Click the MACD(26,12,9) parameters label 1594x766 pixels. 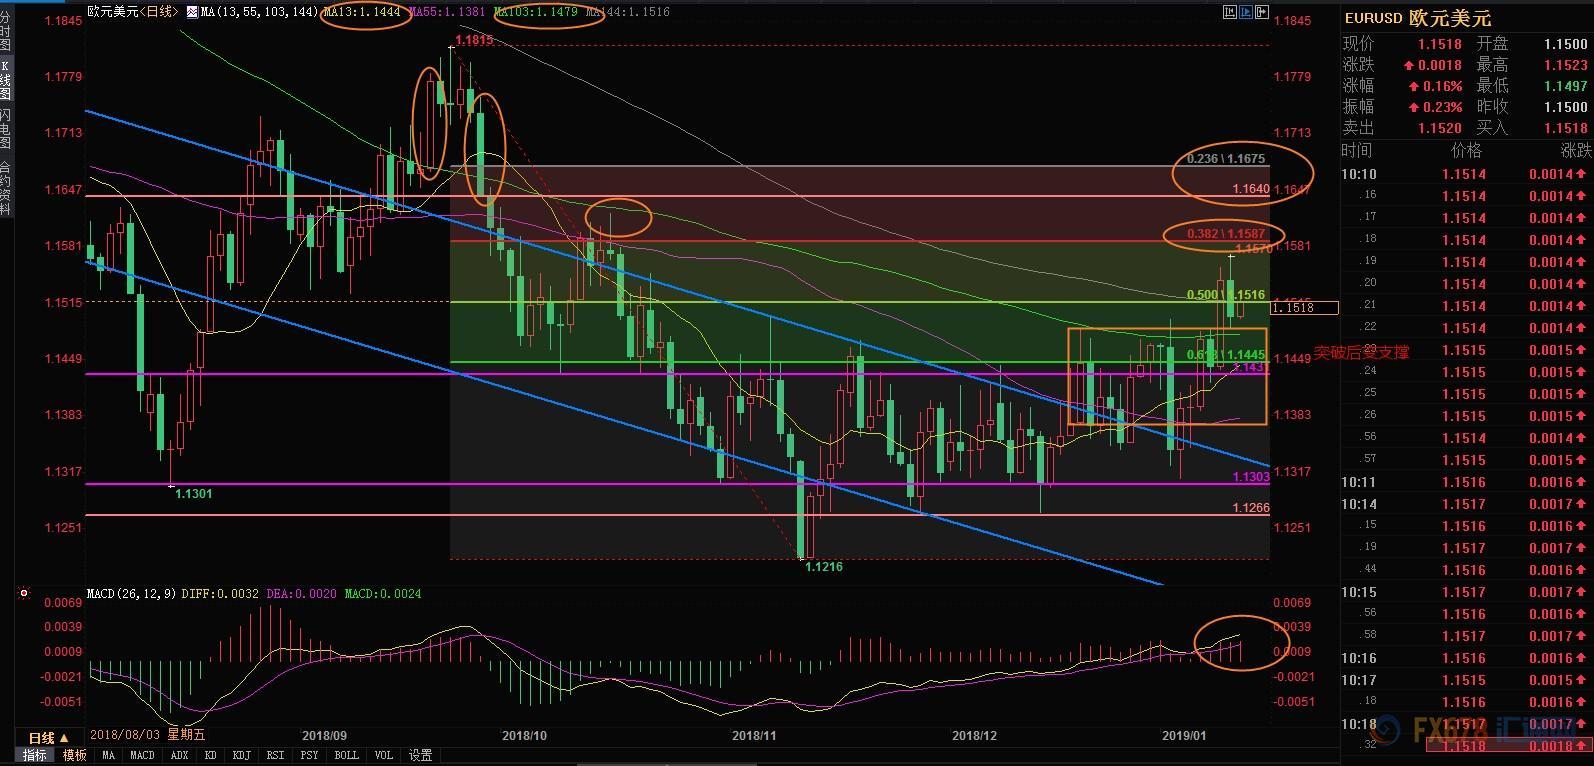(132, 593)
